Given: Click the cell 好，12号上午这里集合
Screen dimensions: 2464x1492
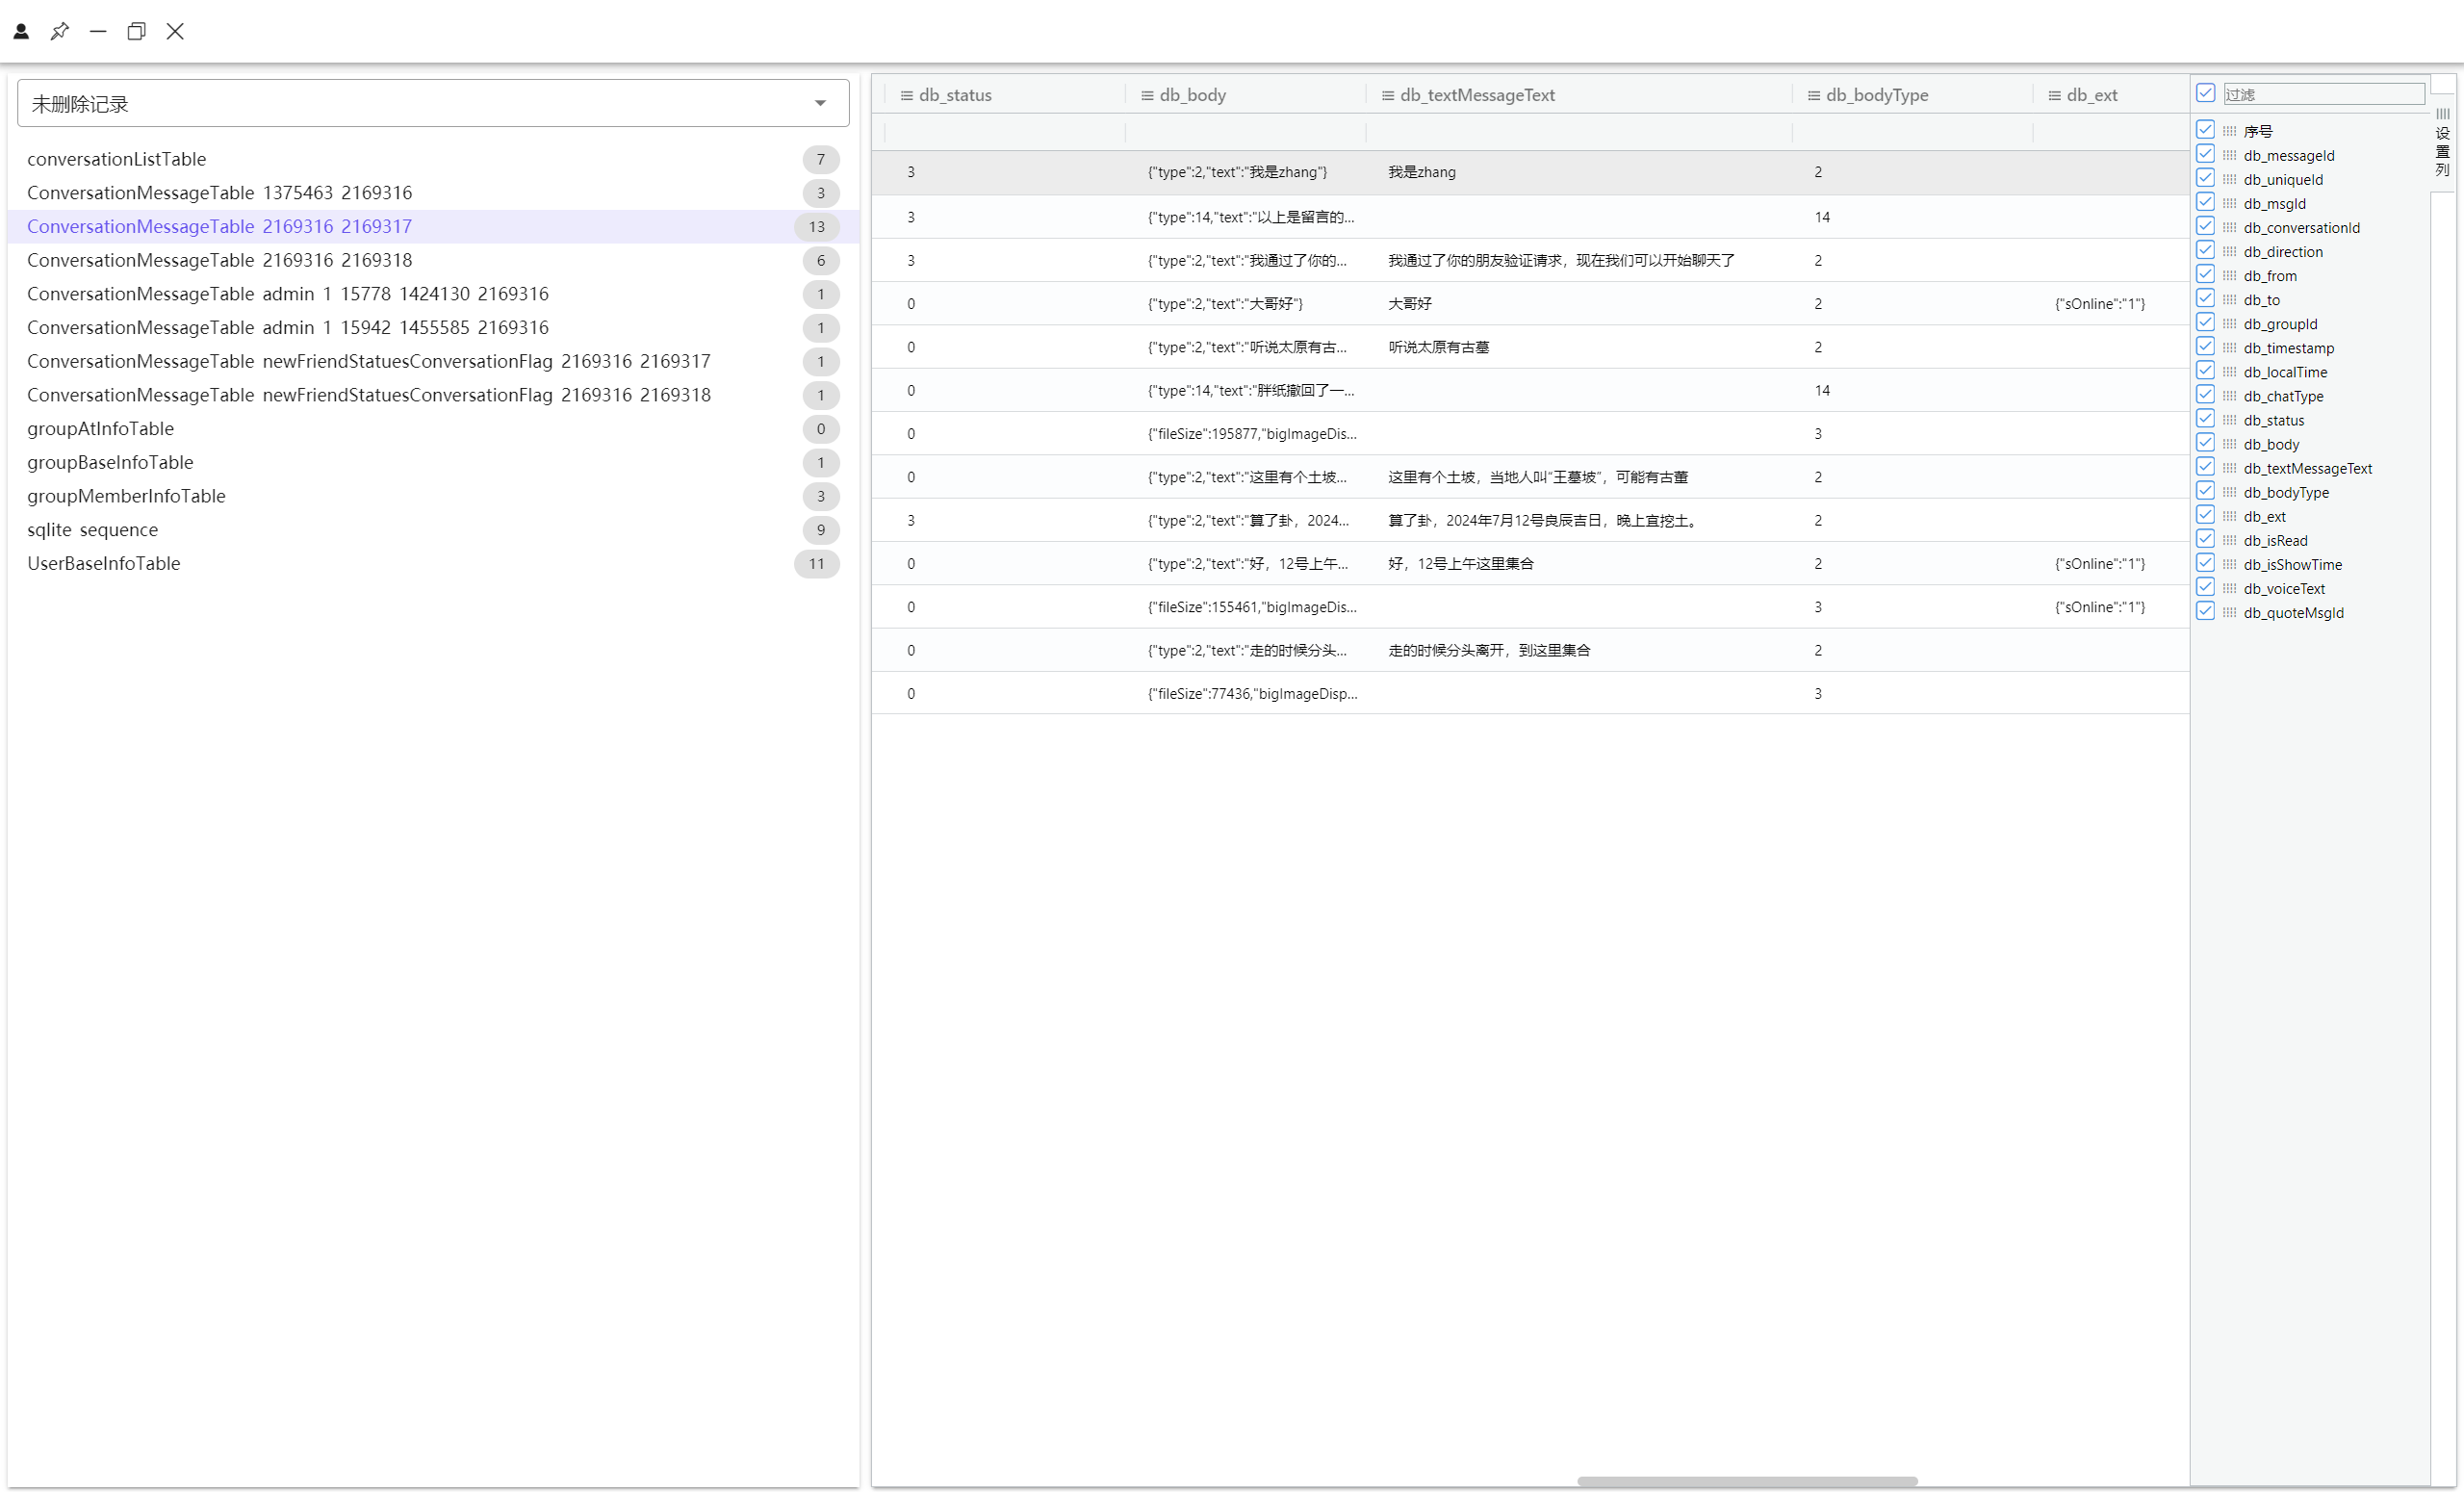Looking at the screenshot, I should click(x=1461, y=564).
